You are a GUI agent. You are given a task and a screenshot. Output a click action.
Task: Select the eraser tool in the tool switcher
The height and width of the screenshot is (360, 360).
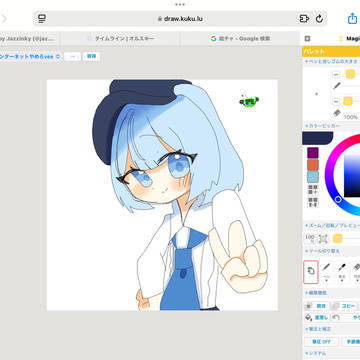click(x=356, y=272)
